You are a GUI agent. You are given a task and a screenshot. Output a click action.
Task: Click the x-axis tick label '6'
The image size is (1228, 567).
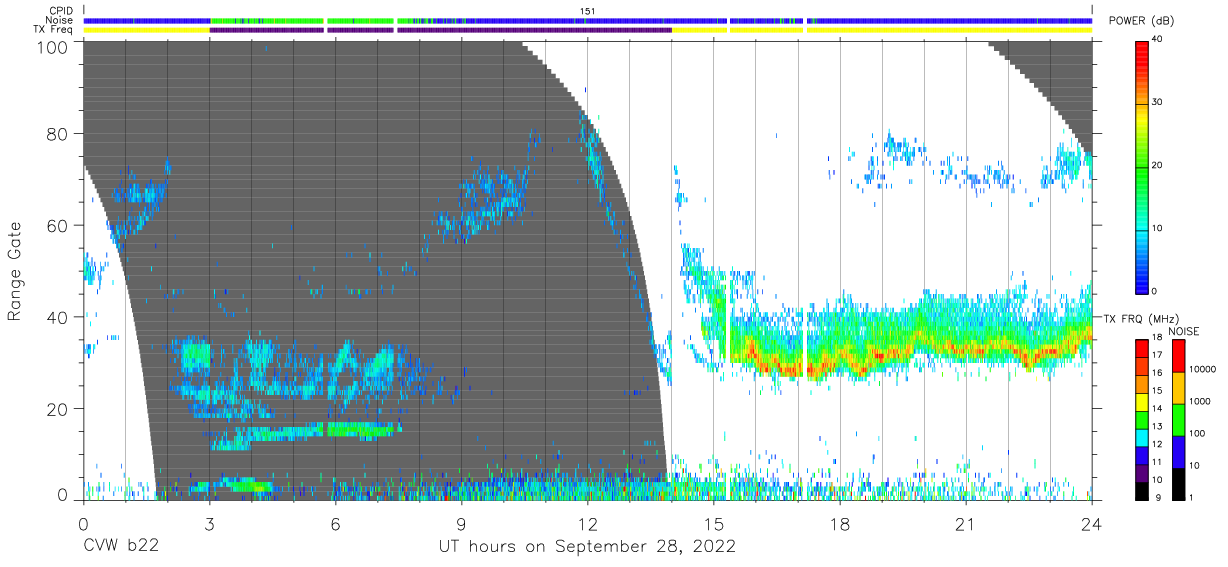coord(335,524)
